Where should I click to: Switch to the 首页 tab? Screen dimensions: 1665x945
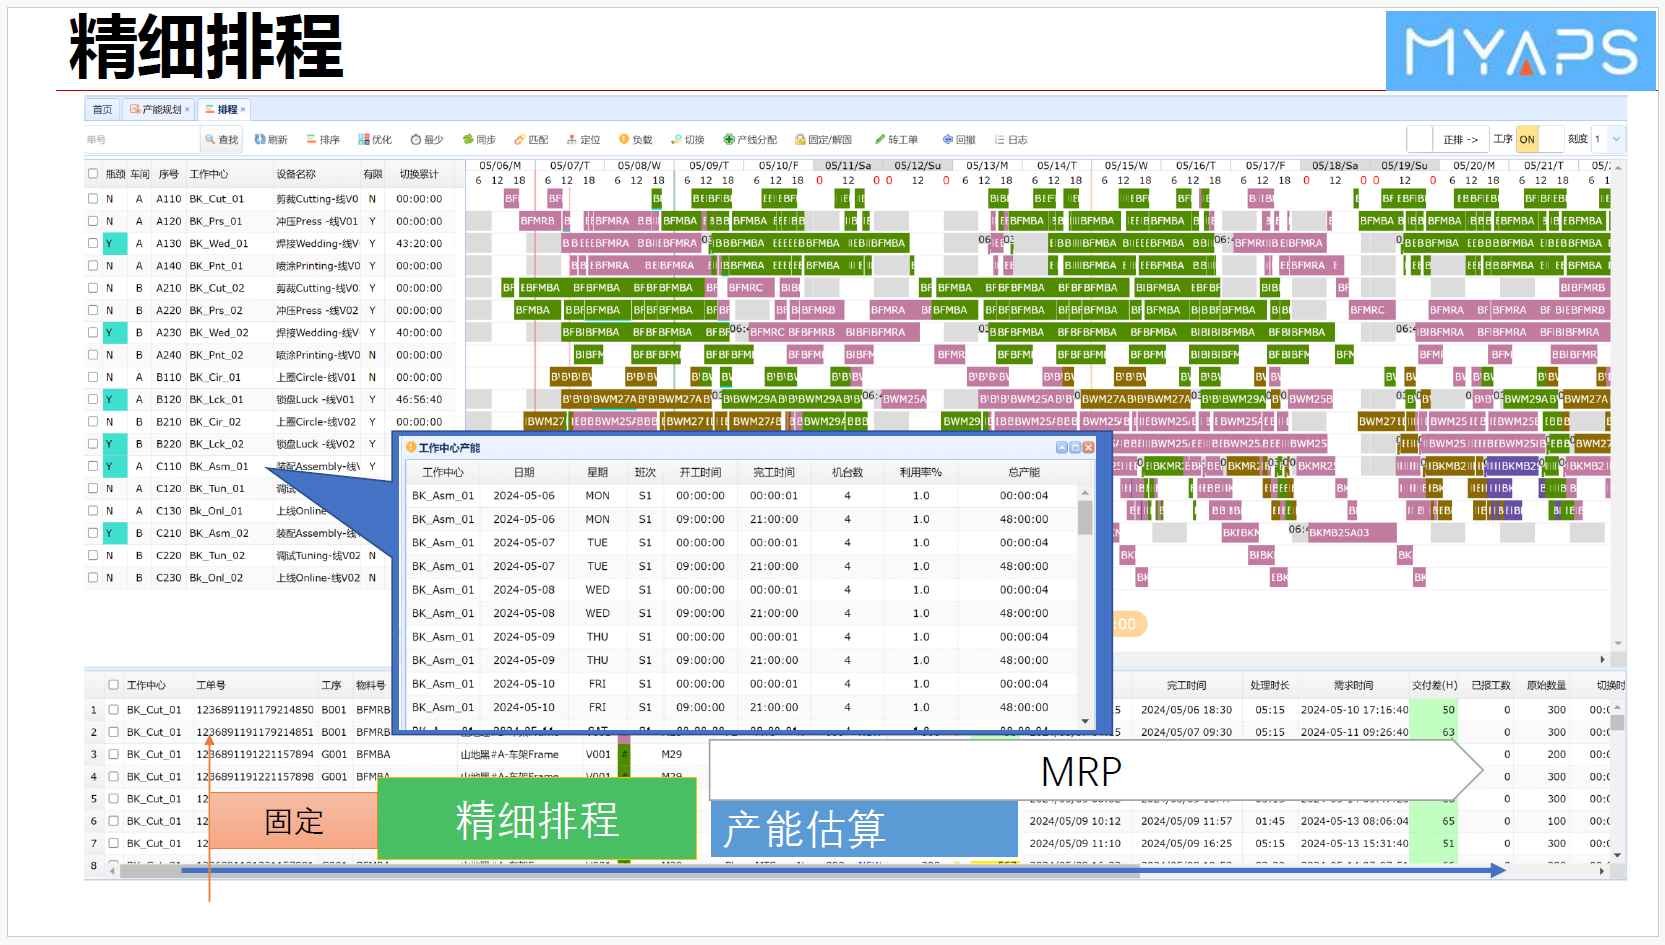(x=103, y=109)
